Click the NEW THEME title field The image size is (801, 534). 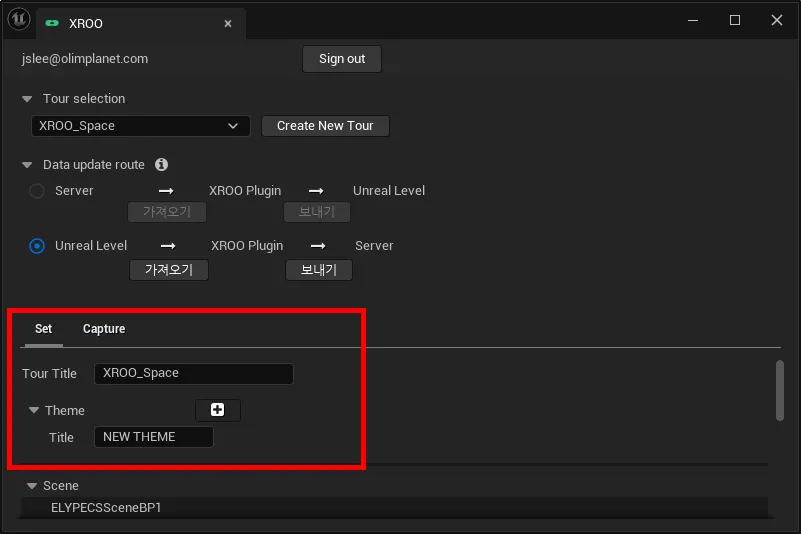click(154, 437)
